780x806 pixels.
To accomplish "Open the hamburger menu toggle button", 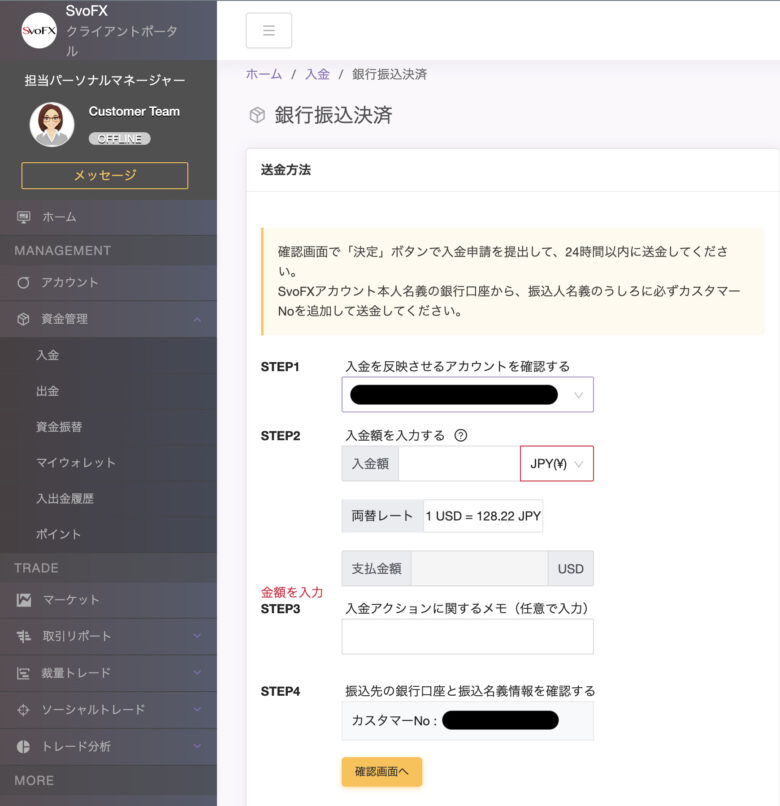I will (x=269, y=30).
